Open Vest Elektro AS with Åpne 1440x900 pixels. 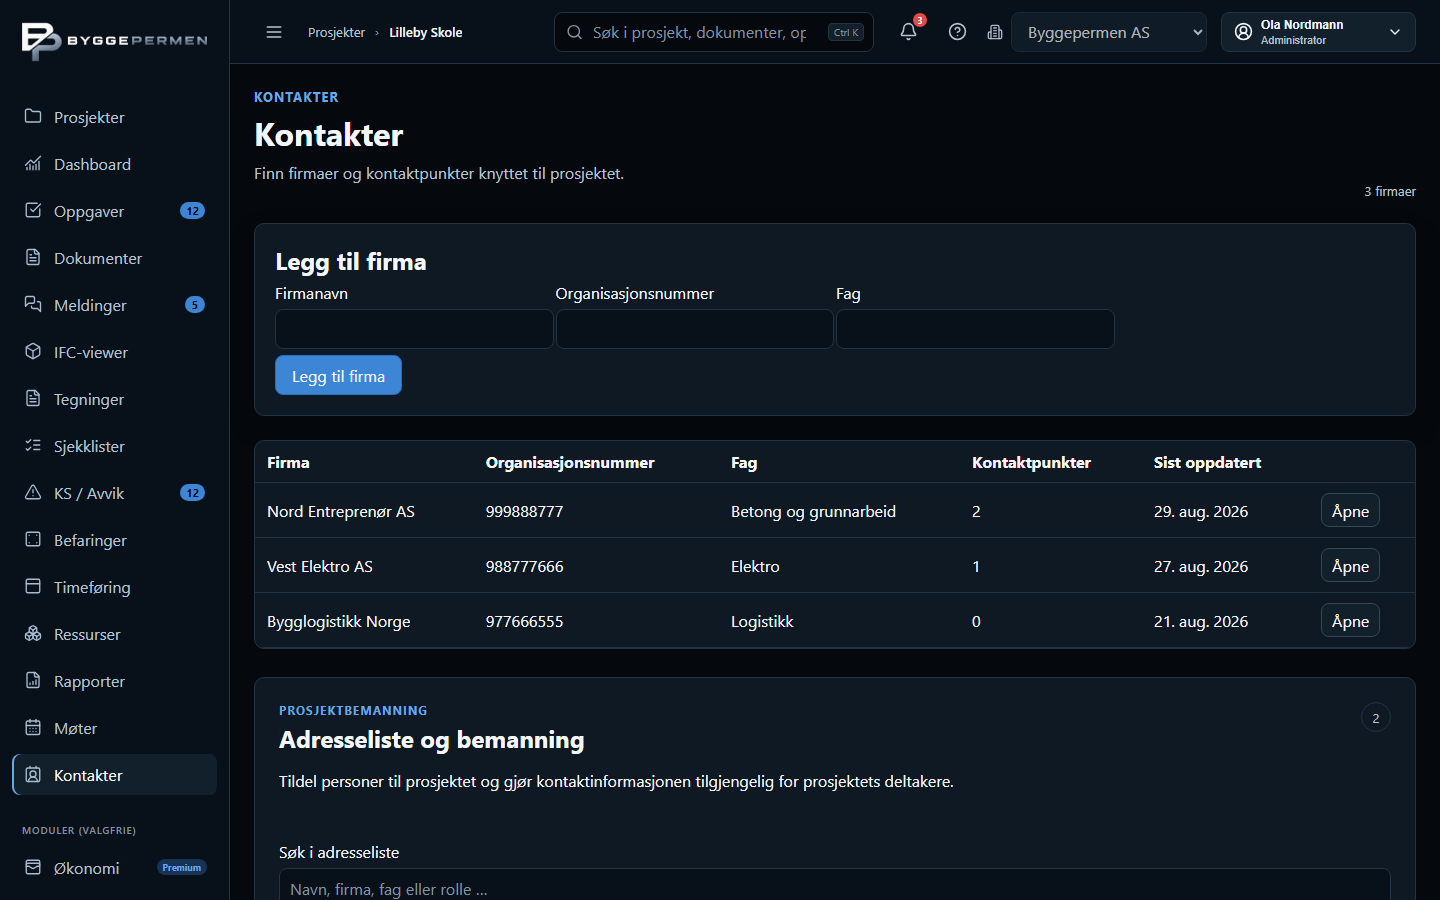[1350, 565]
